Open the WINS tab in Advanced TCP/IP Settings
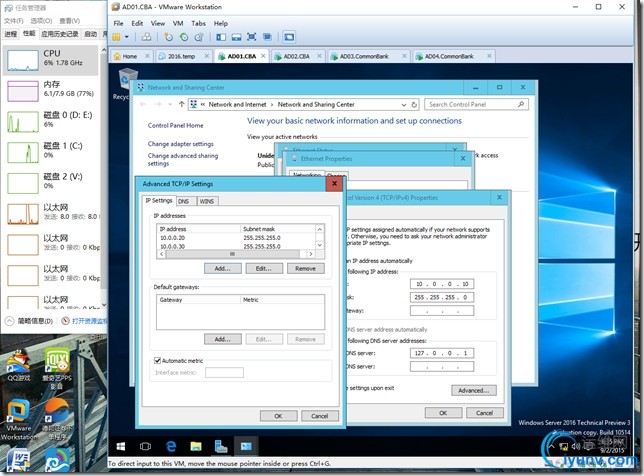 207,201
